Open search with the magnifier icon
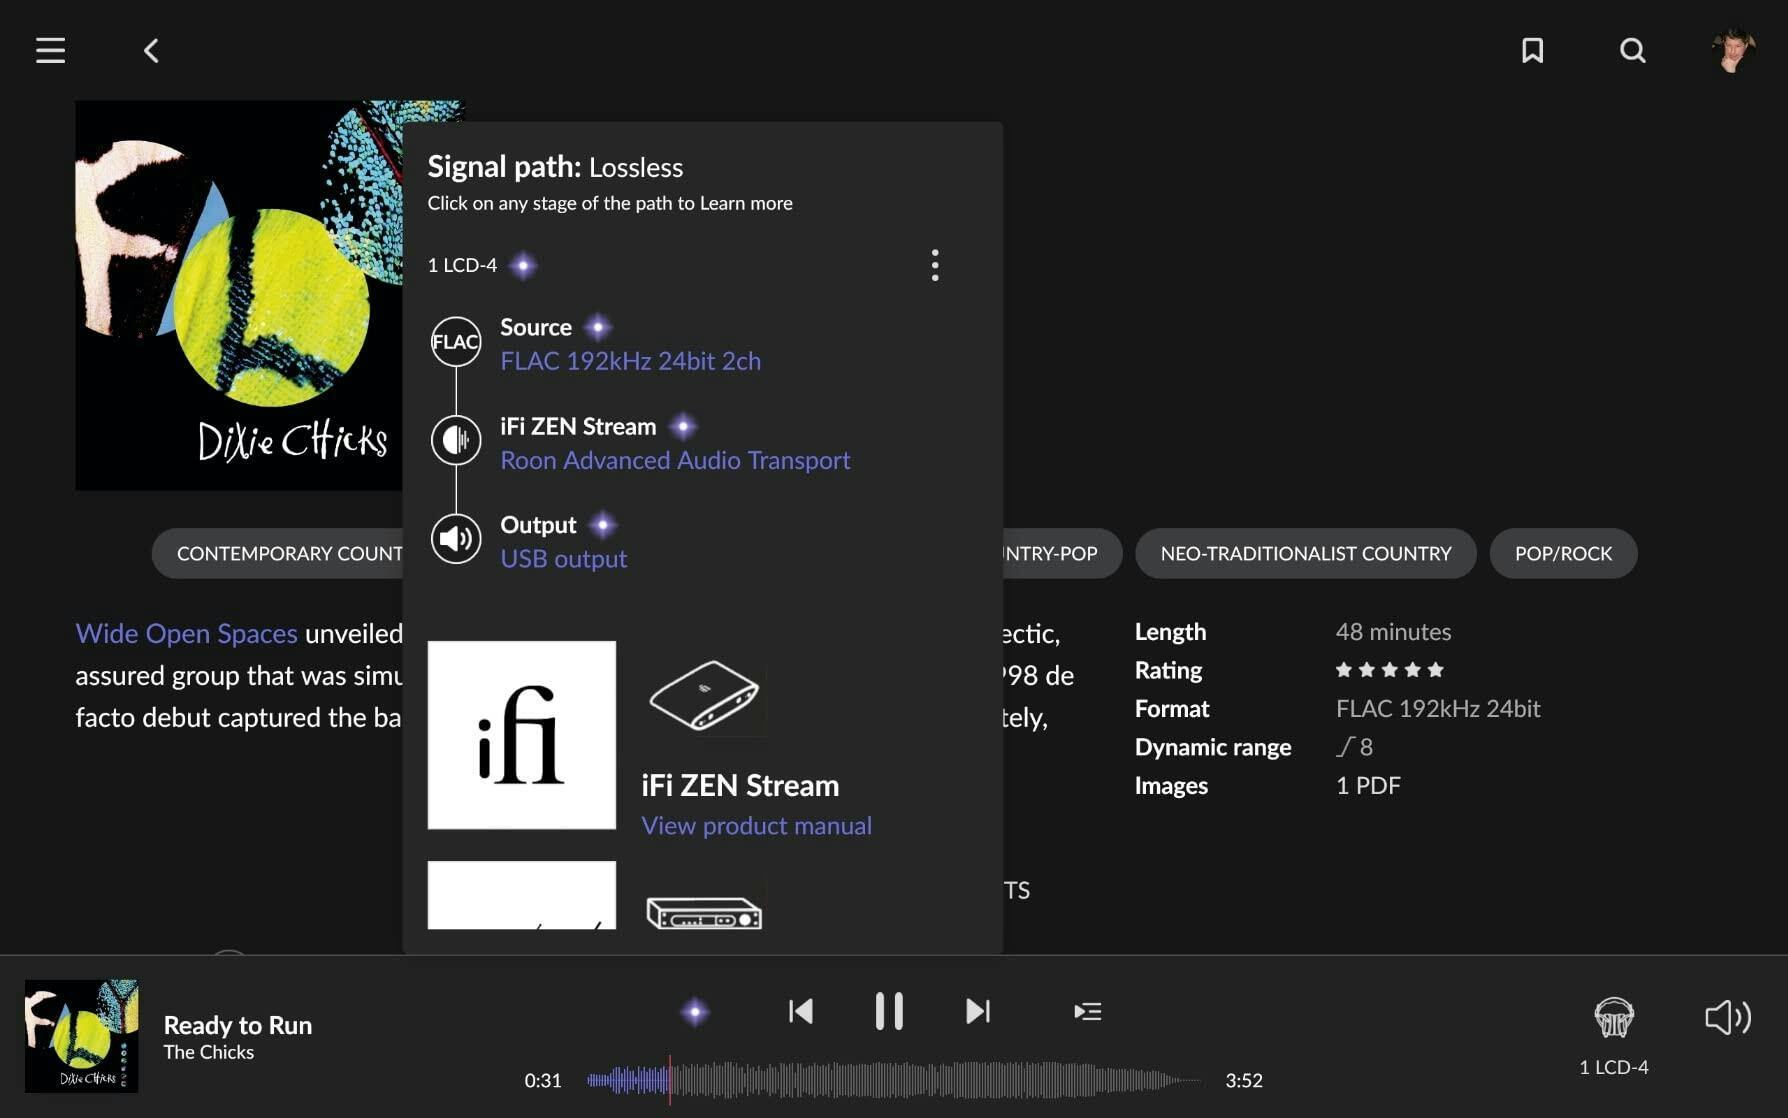This screenshot has height=1118, width=1788. click(1632, 51)
